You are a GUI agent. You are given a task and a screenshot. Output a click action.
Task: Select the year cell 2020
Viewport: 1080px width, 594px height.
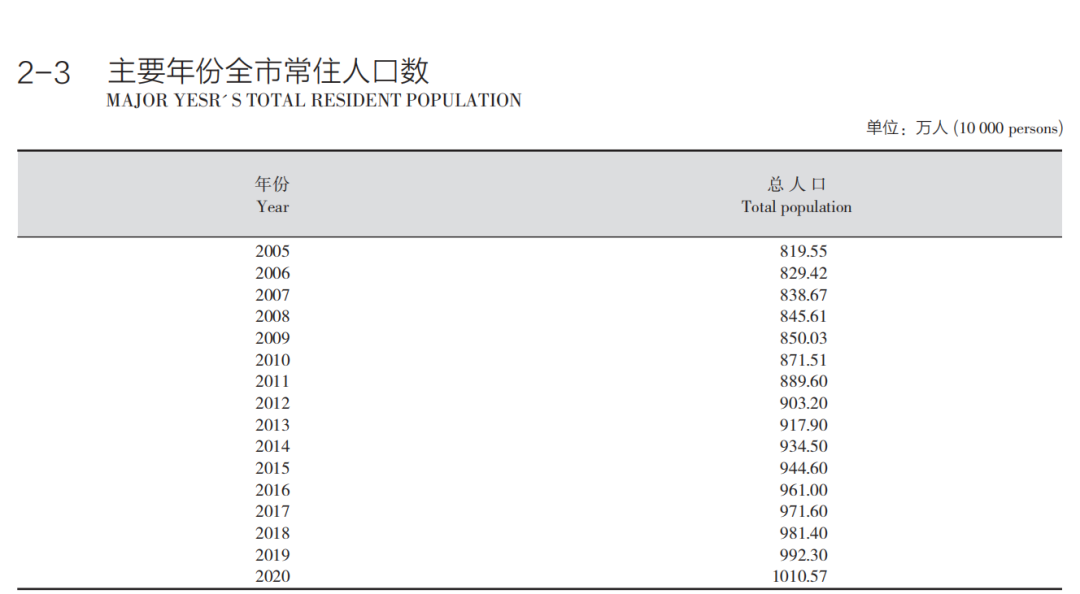click(x=273, y=577)
